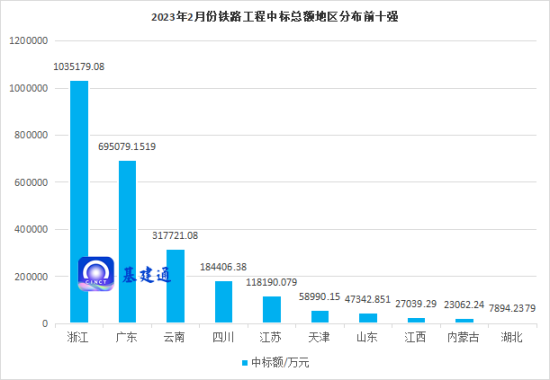550x380 pixels.
Task: Select the 湖北 axis category label
Action: 511,337
